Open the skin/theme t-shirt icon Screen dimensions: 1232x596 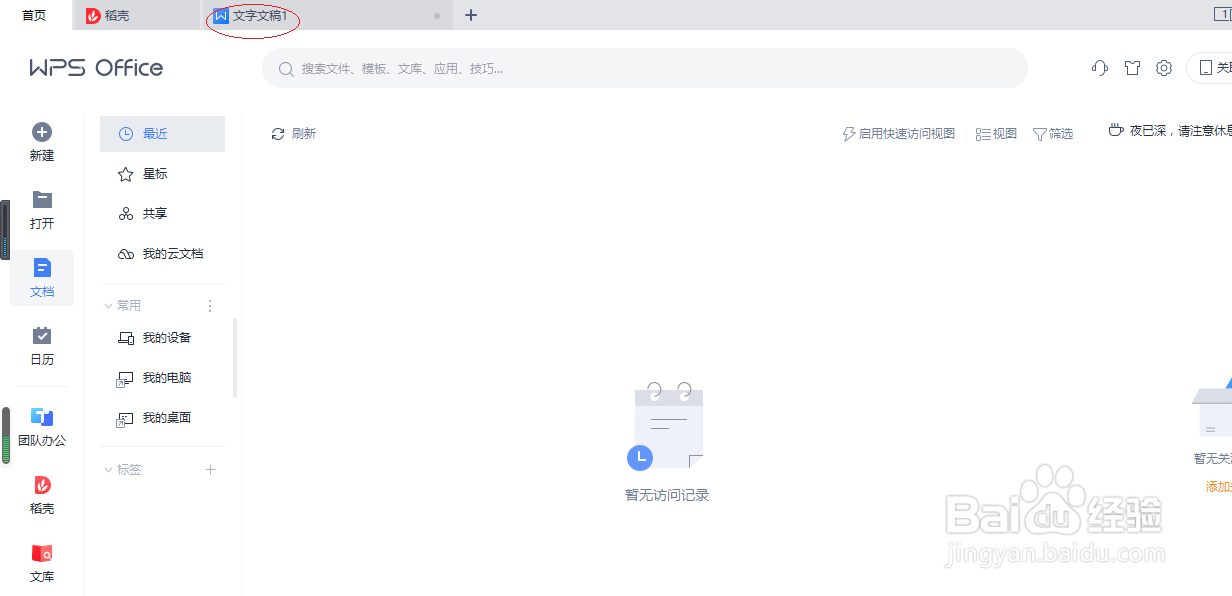[1131, 68]
